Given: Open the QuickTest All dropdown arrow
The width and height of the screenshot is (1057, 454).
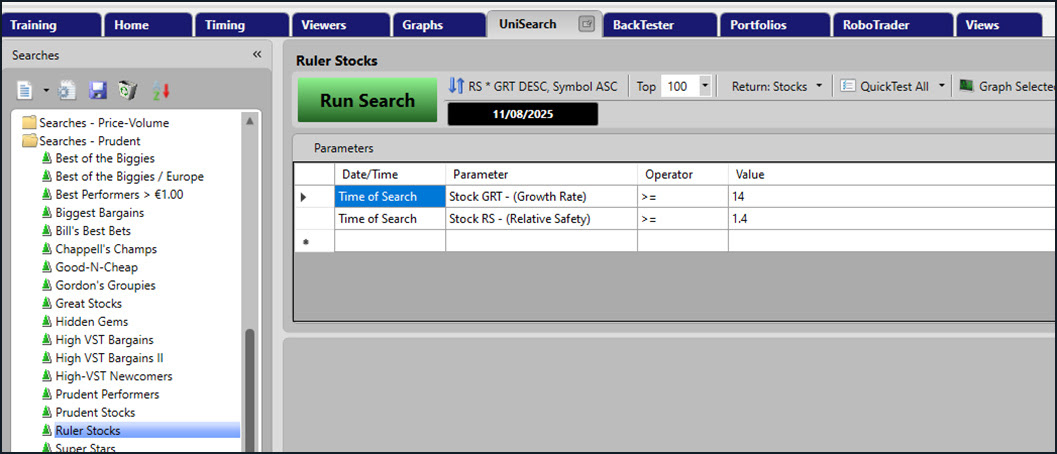Looking at the screenshot, I should (941, 87).
